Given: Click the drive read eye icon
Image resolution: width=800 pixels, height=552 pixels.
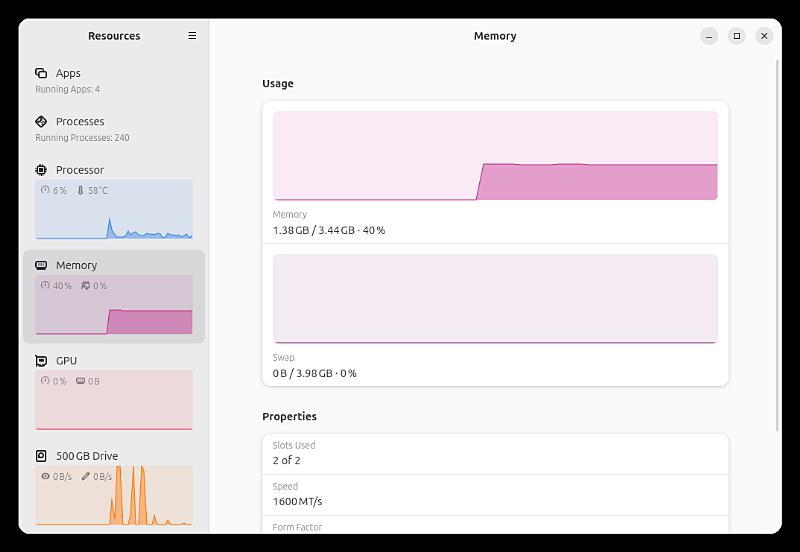Looking at the screenshot, I should click(x=45, y=476).
